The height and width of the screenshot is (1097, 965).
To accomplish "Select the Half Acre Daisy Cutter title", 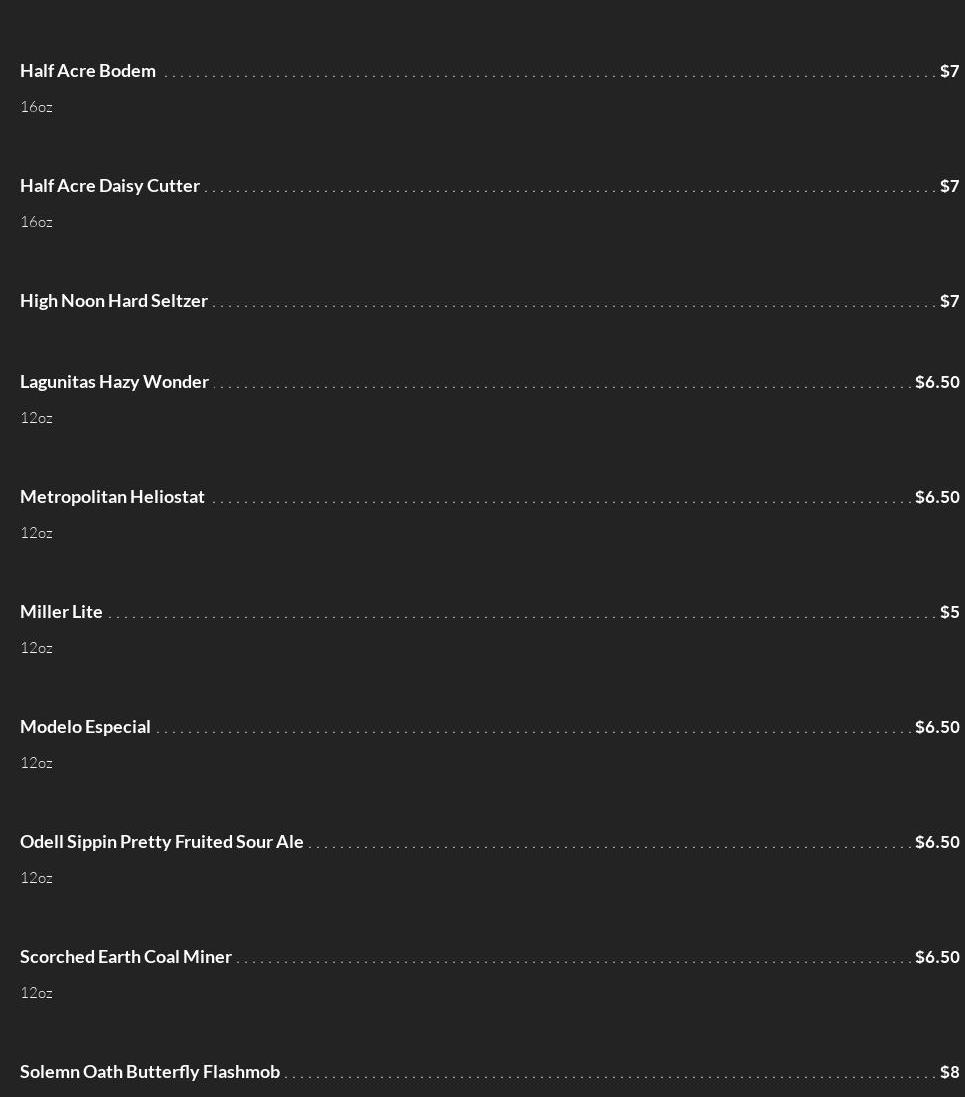I will pyautogui.click(x=110, y=186).
